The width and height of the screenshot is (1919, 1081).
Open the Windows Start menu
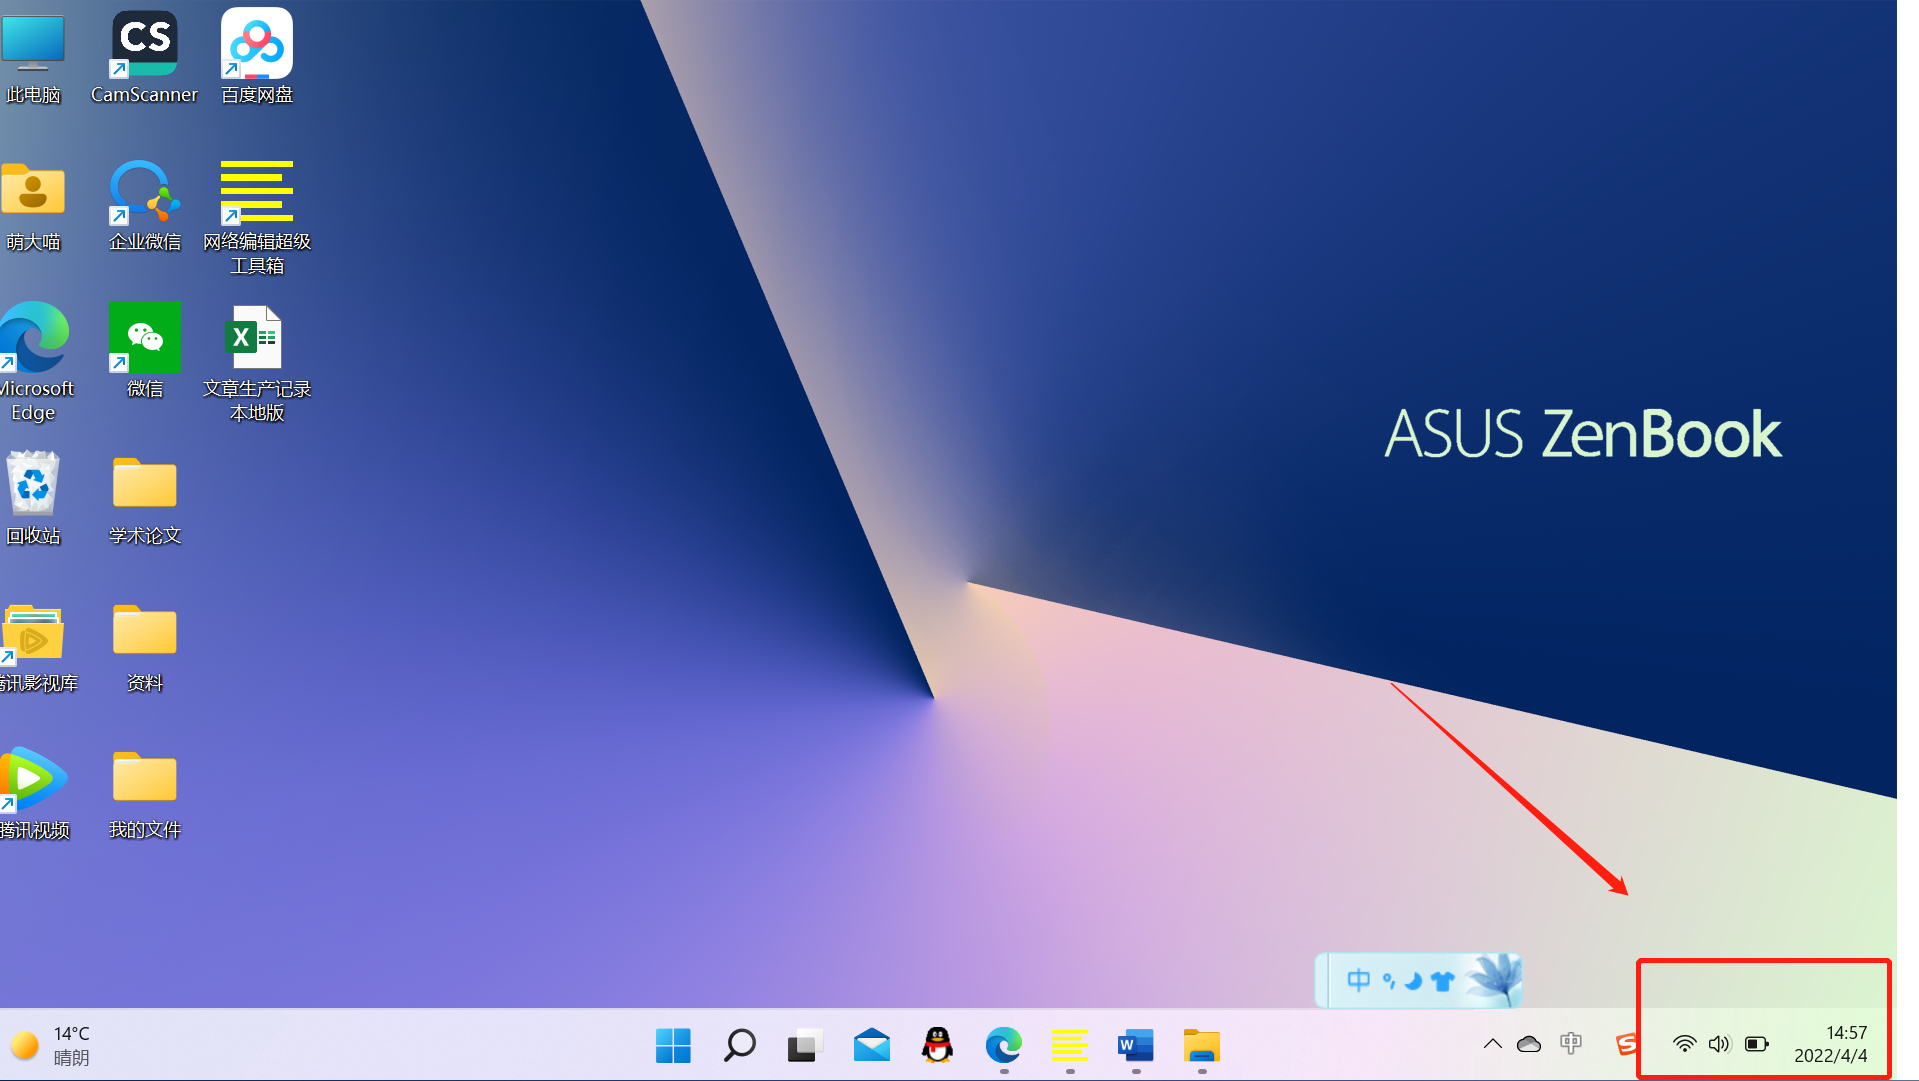click(673, 1046)
